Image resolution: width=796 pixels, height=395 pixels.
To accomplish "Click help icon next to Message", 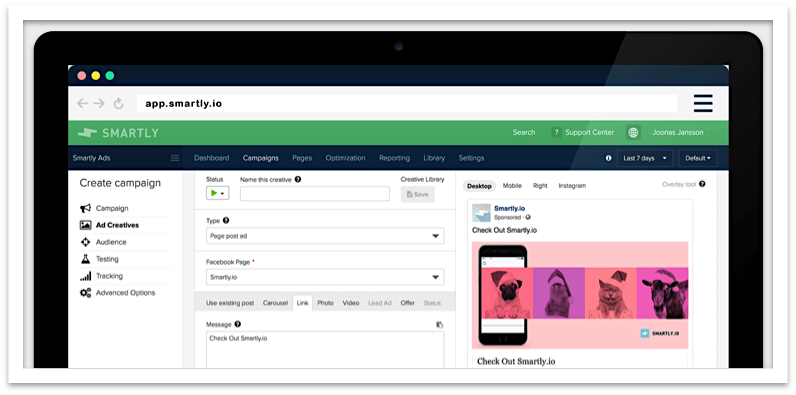I will coord(238,324).
